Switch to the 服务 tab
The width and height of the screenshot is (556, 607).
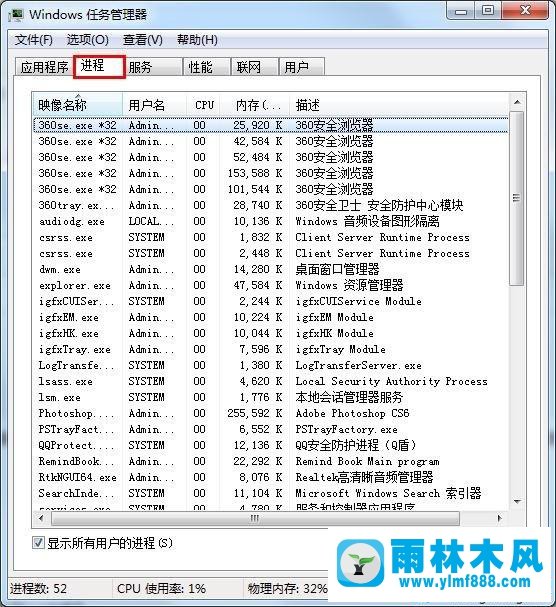tap(154, 67)
